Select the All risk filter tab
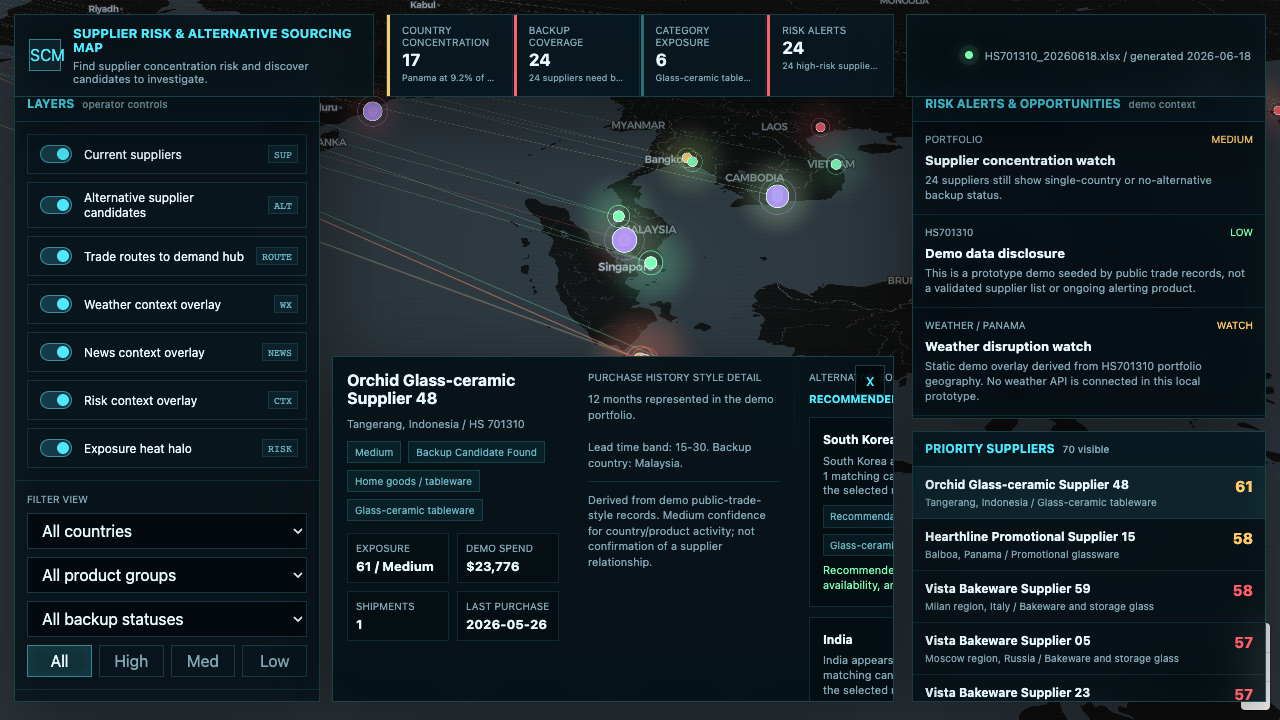The width and height of the screenshot is (1280, 720). point(59,661)
